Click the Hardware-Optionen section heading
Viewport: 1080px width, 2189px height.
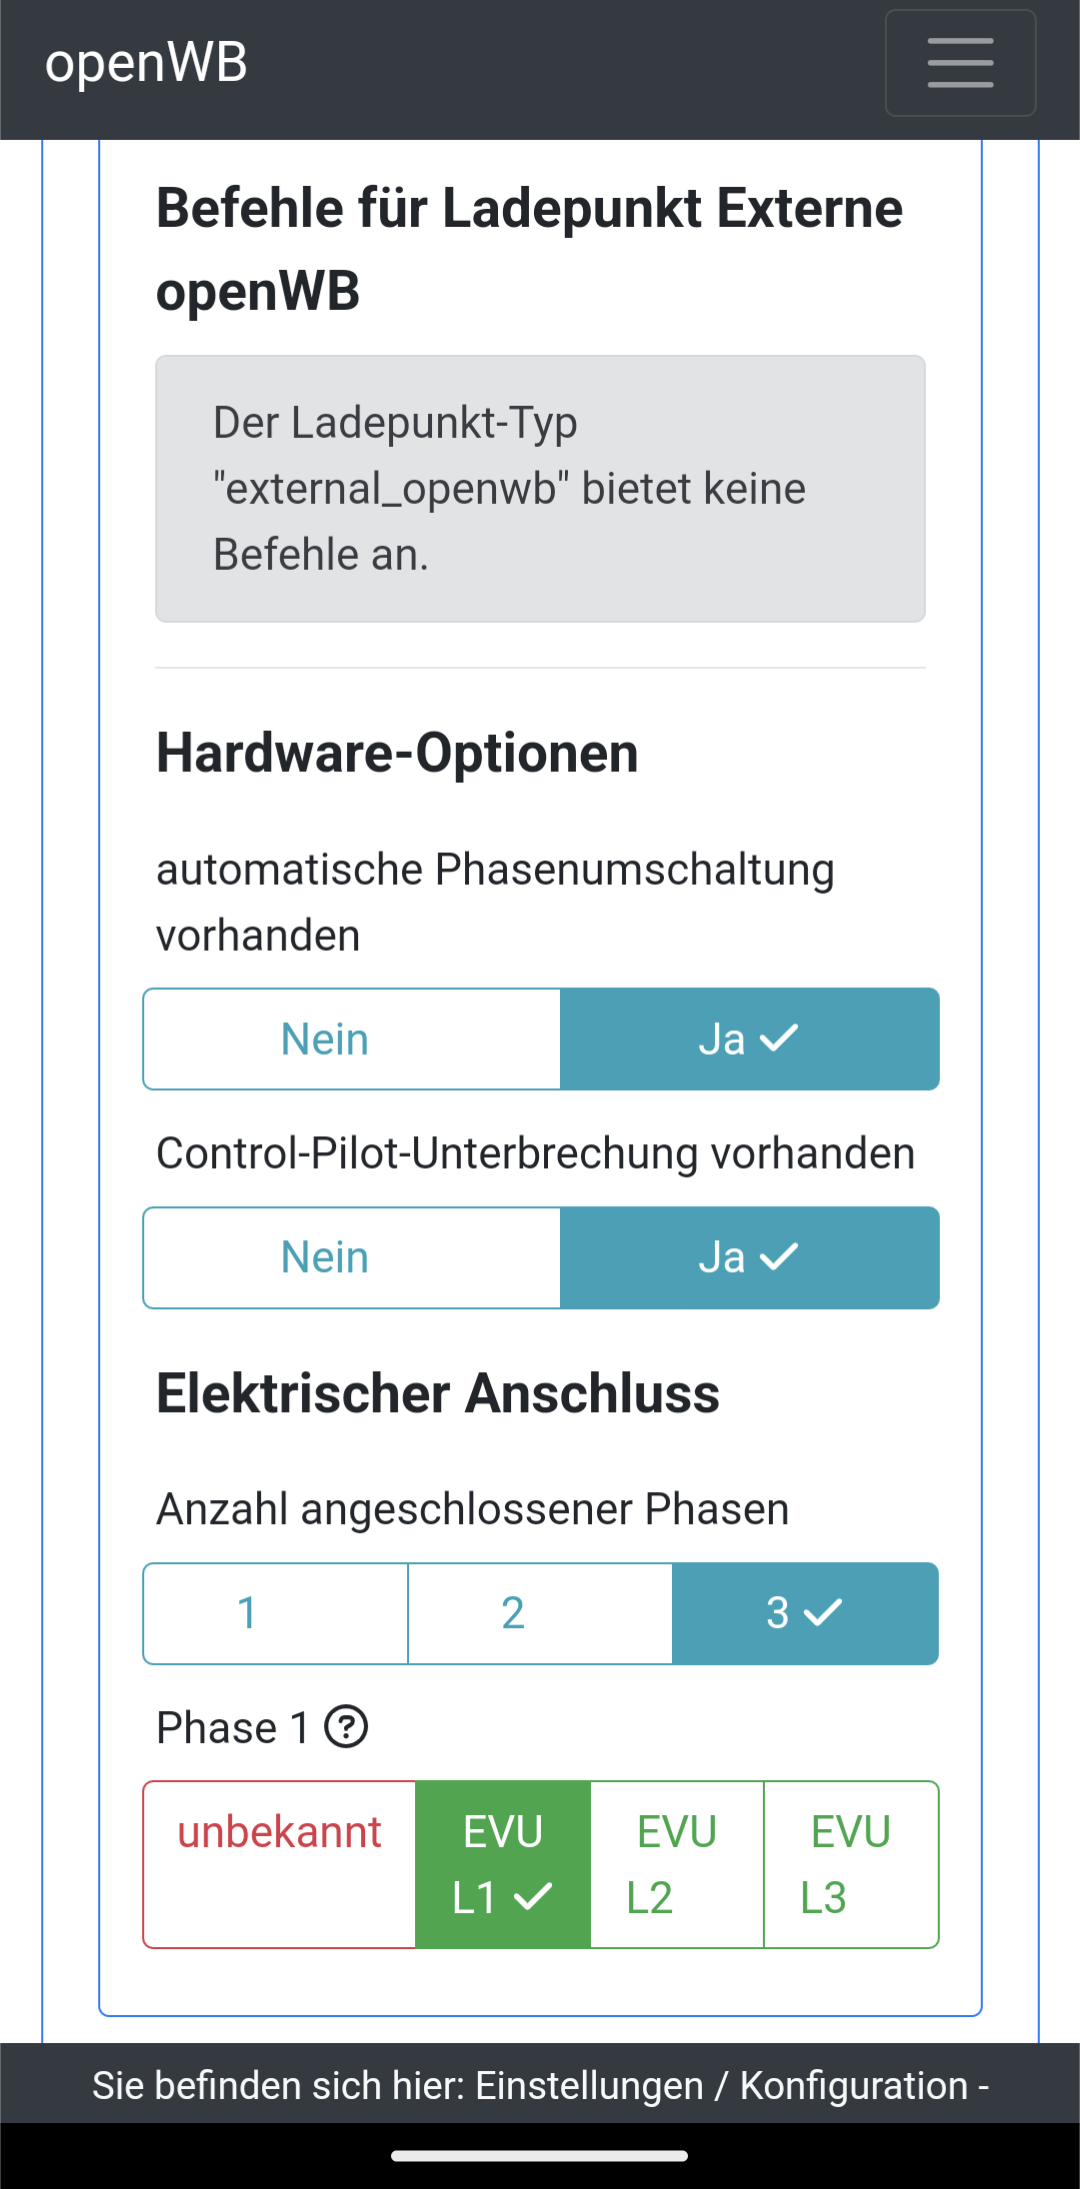tap(397, 753)
